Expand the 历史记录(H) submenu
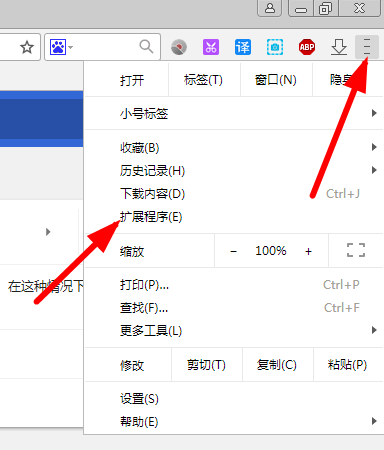Screen dimensions: 384x450 [x=234, y=171]
